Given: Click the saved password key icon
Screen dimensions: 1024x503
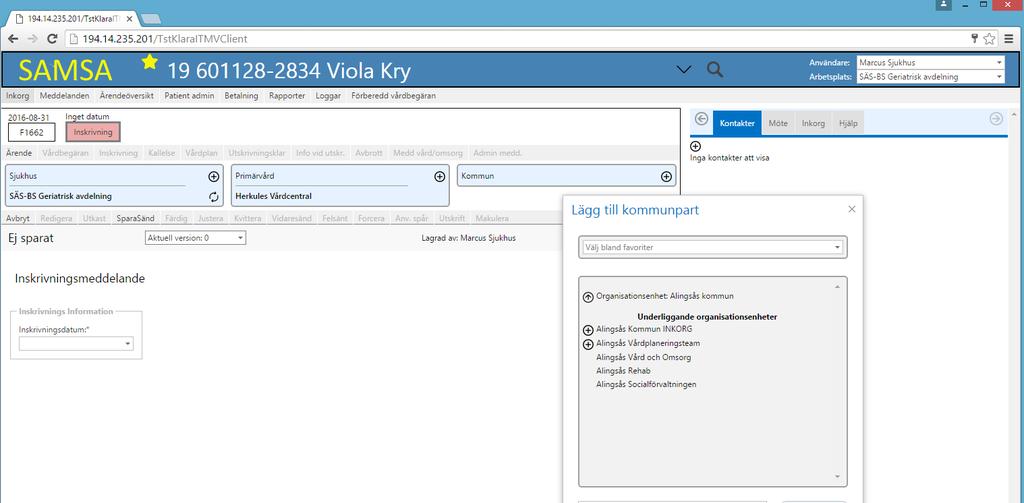Looking at the screenshot, I should coord(974,39).
